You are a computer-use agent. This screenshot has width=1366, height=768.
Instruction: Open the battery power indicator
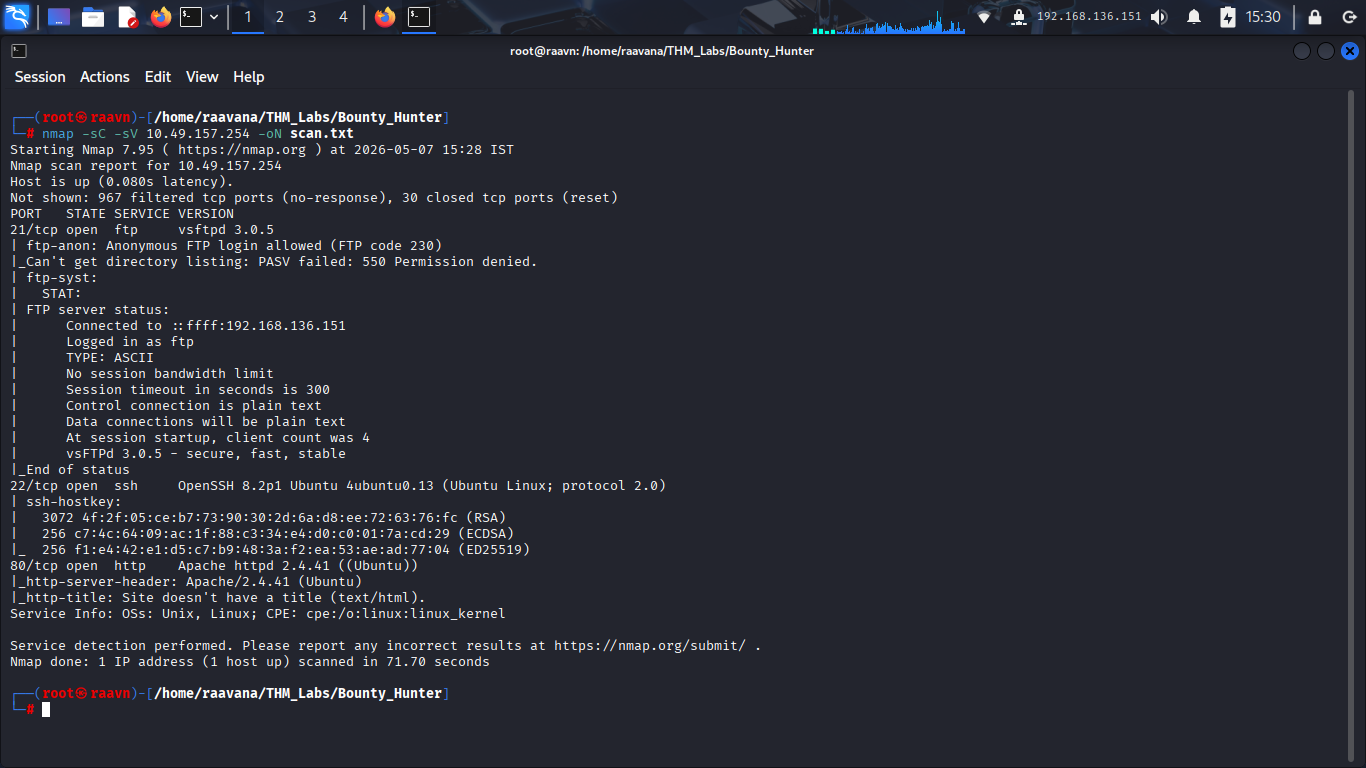[1228, 17]
